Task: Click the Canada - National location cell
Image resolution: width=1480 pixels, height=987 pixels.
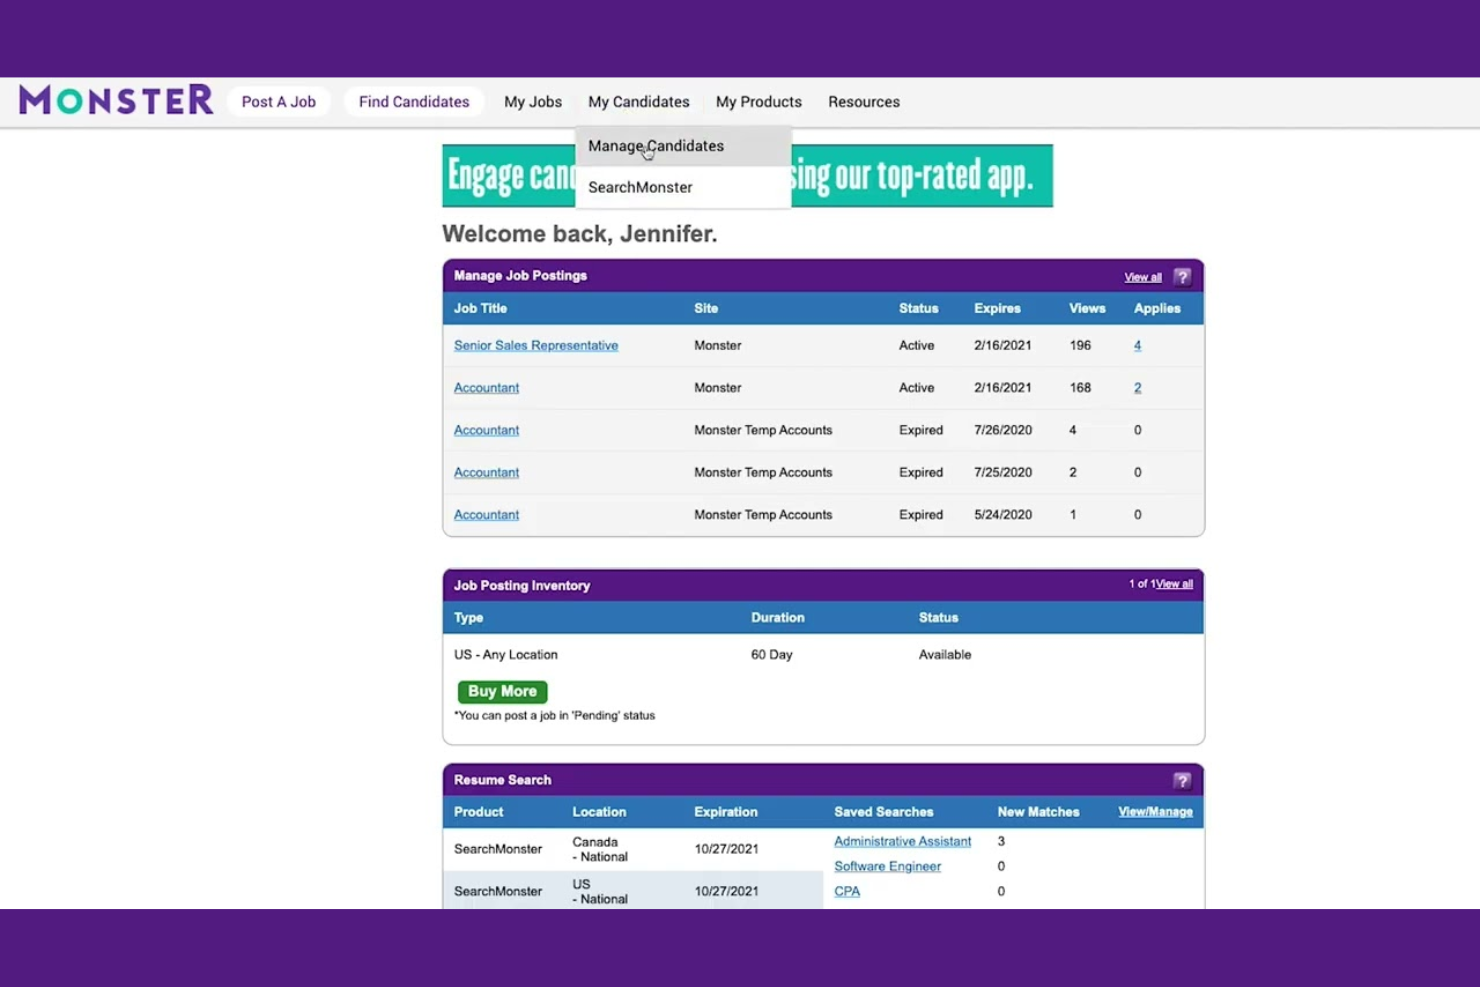Action: (600, 850)
